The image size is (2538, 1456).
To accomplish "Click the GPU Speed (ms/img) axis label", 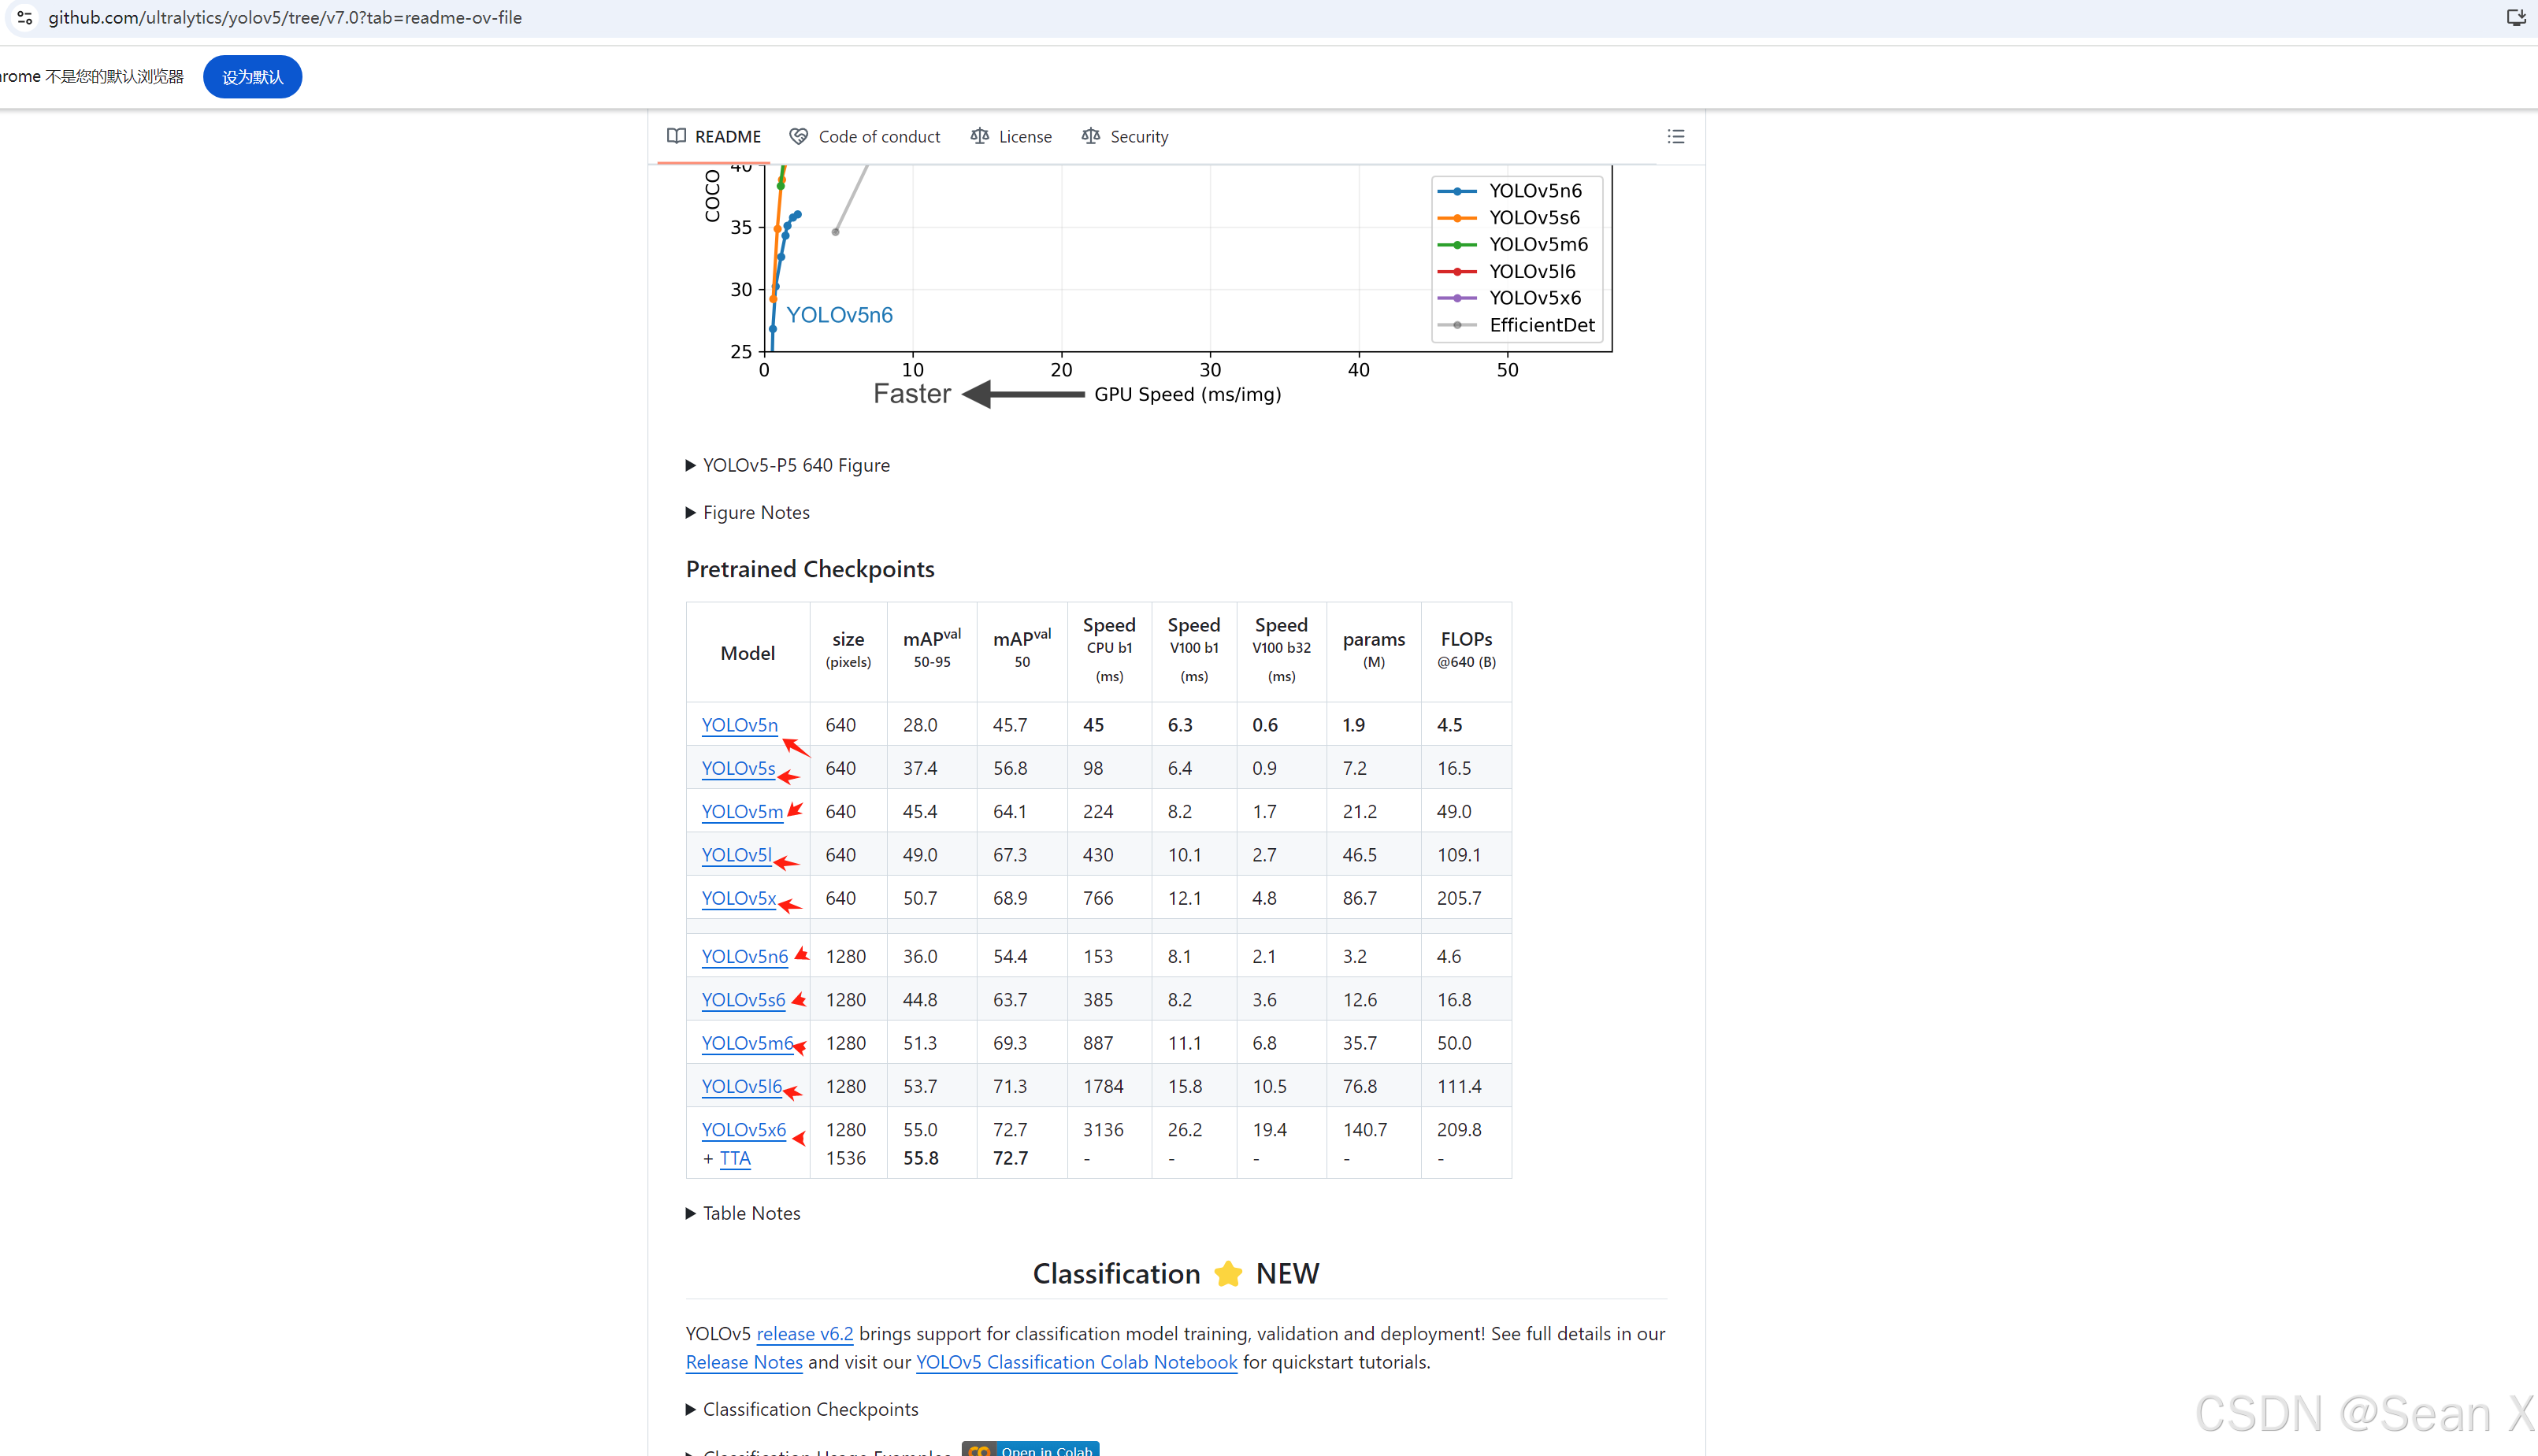I will click(1188, 394).
